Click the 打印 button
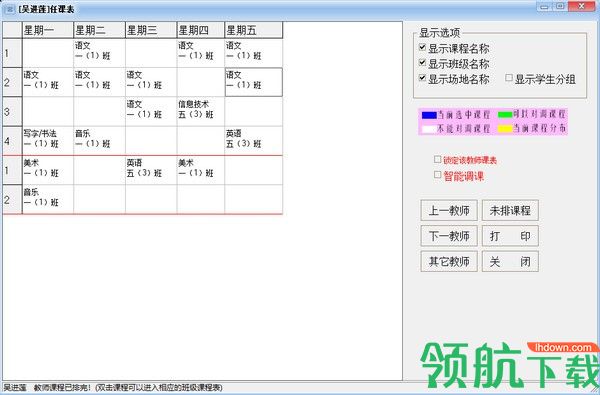The width and height of the screenshot is (600, 395). 510,236
